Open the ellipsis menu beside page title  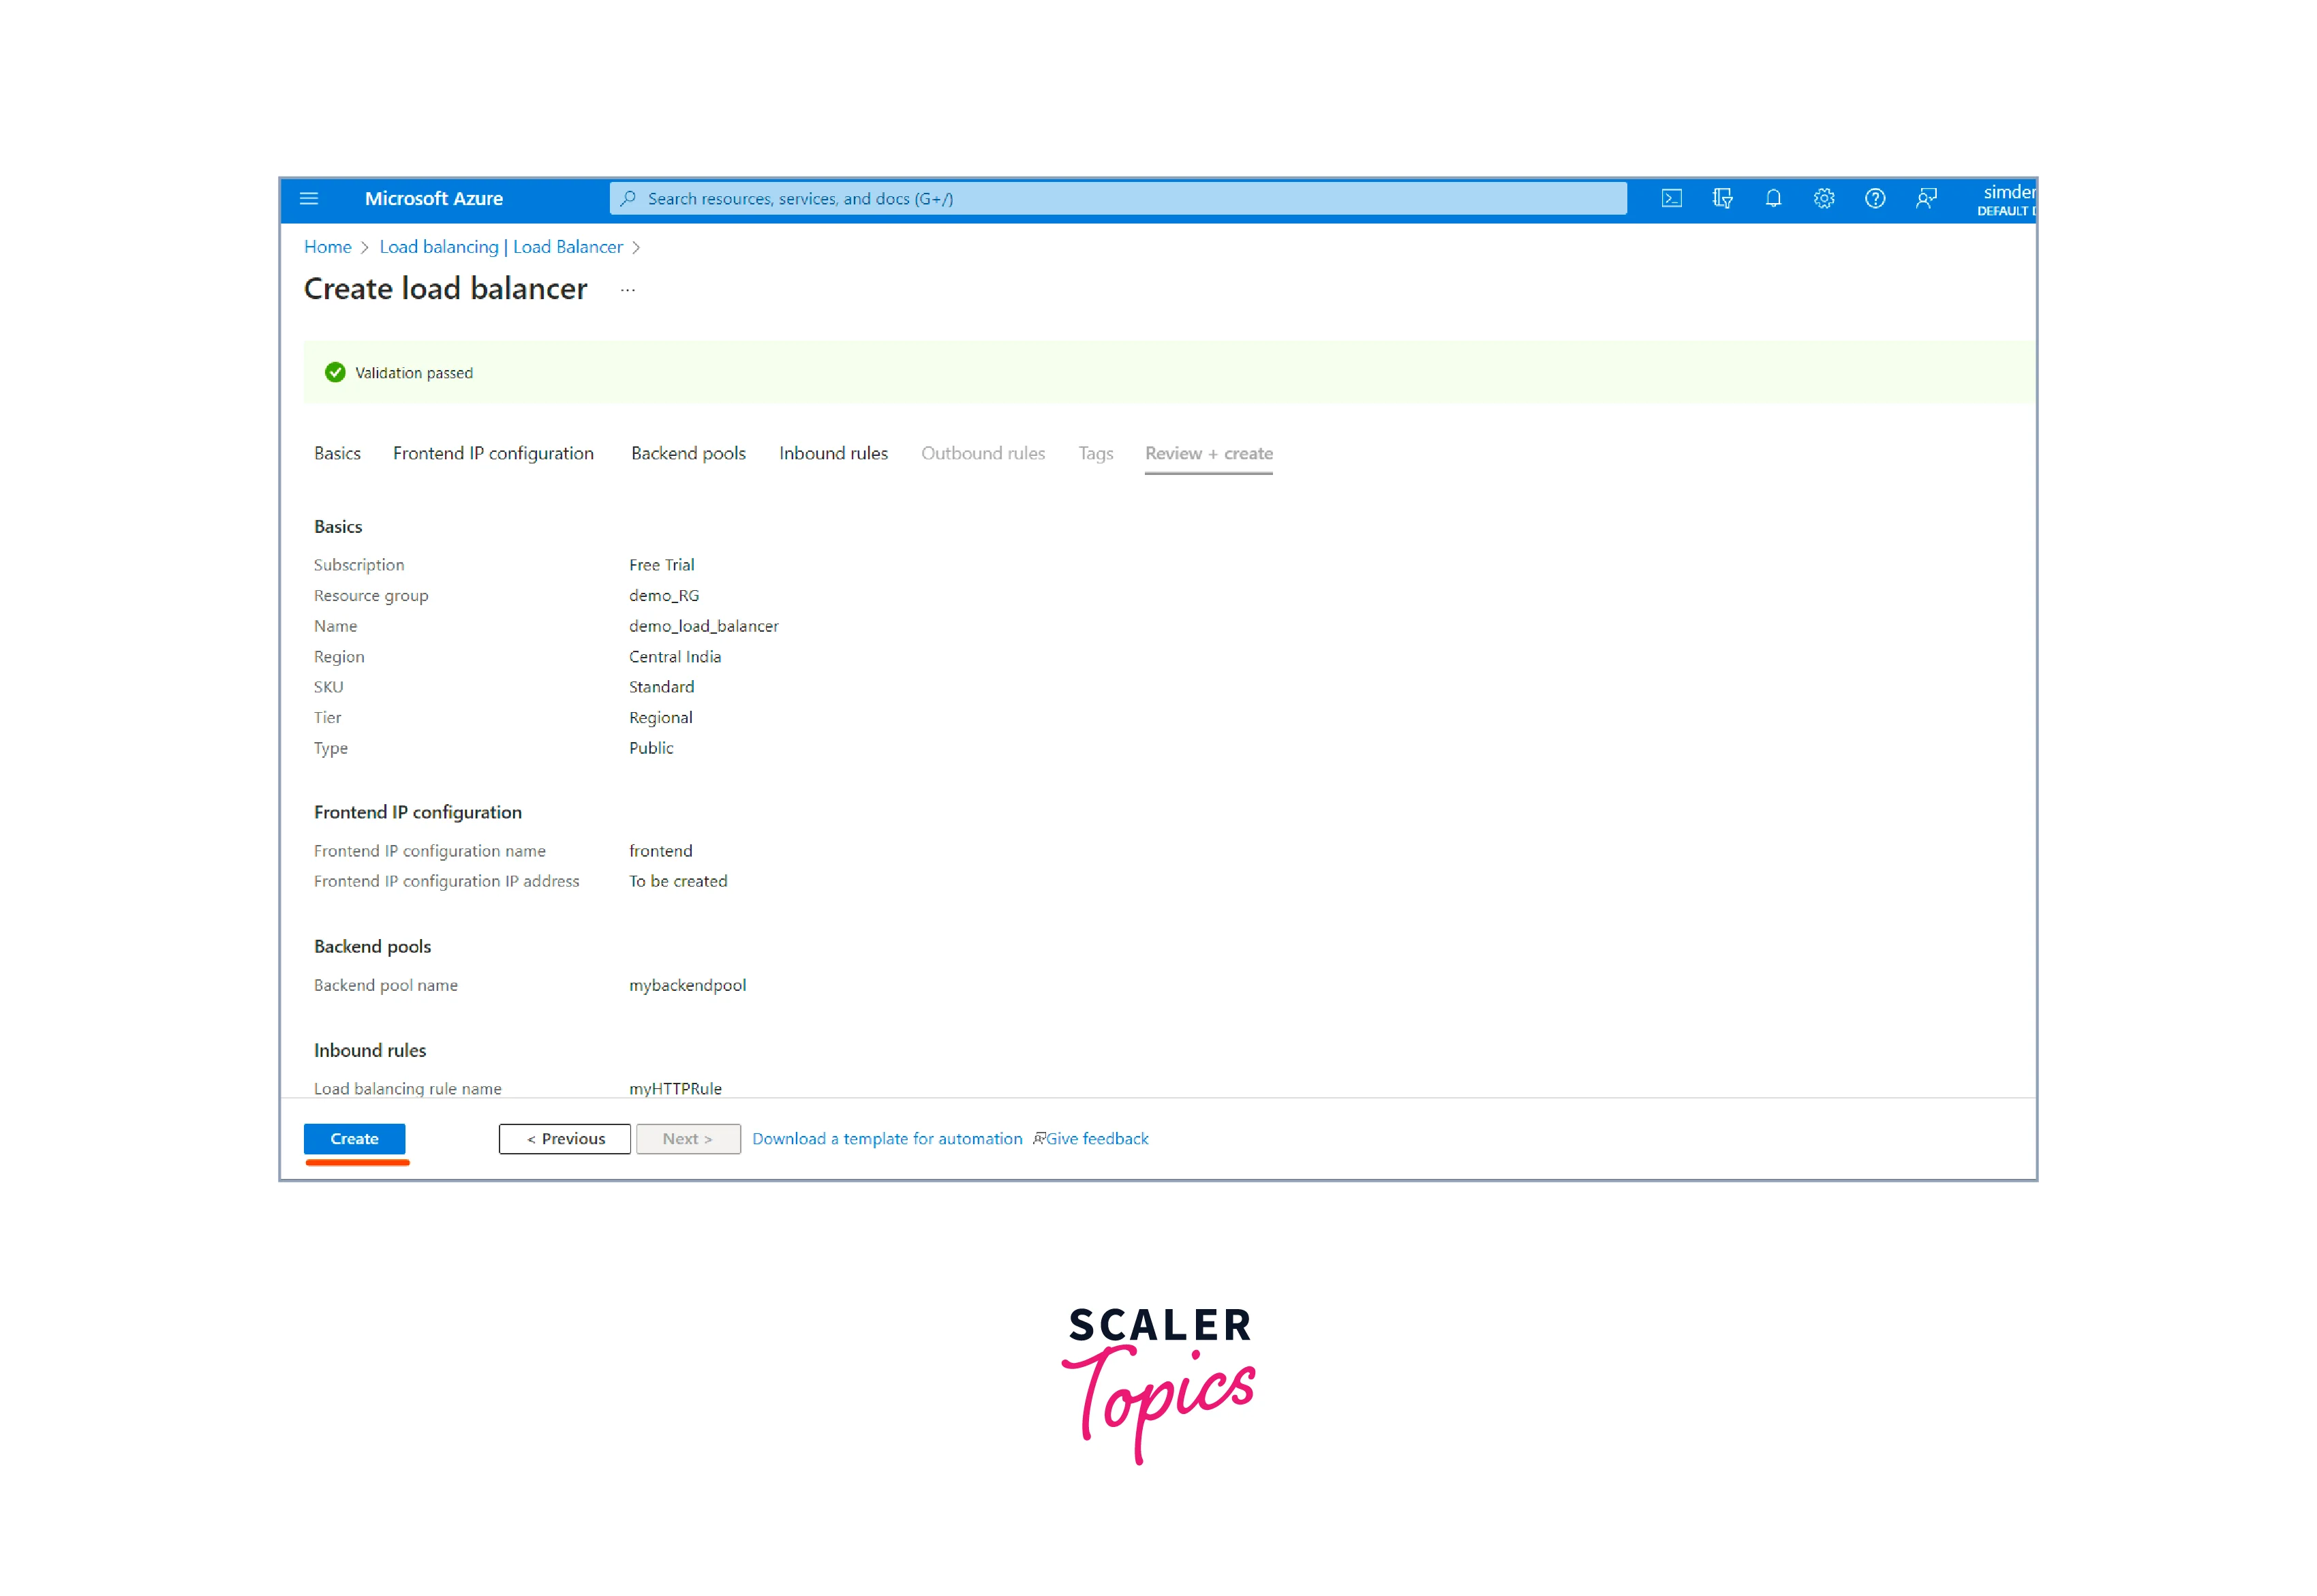[x=628, y=290]
